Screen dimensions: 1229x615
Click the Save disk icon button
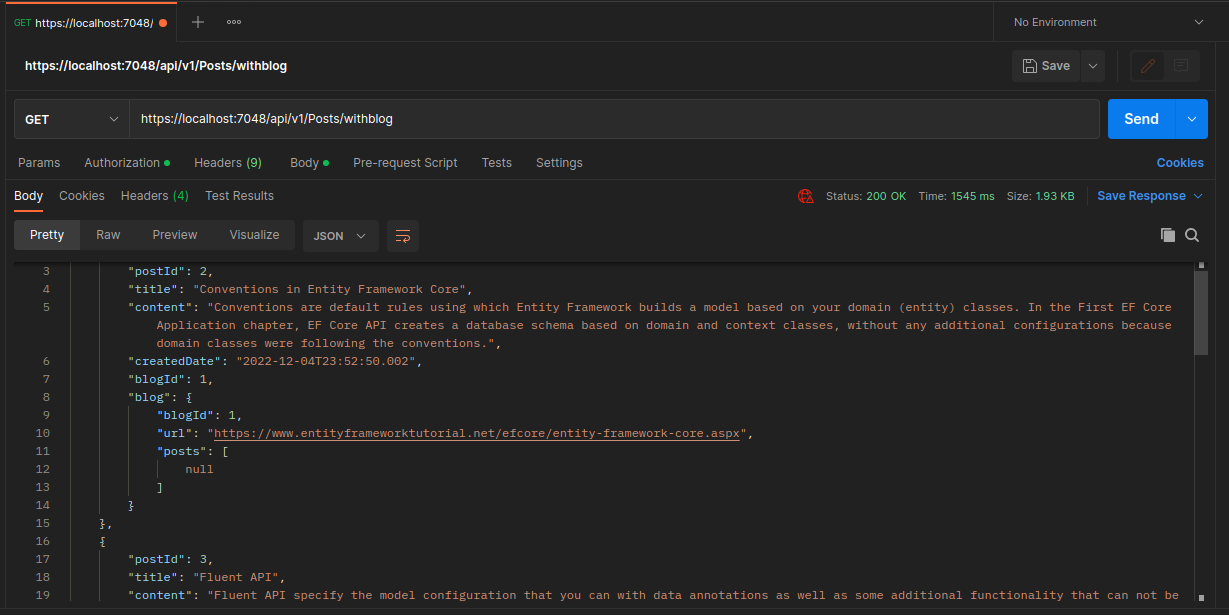[x=1030, y=66]
